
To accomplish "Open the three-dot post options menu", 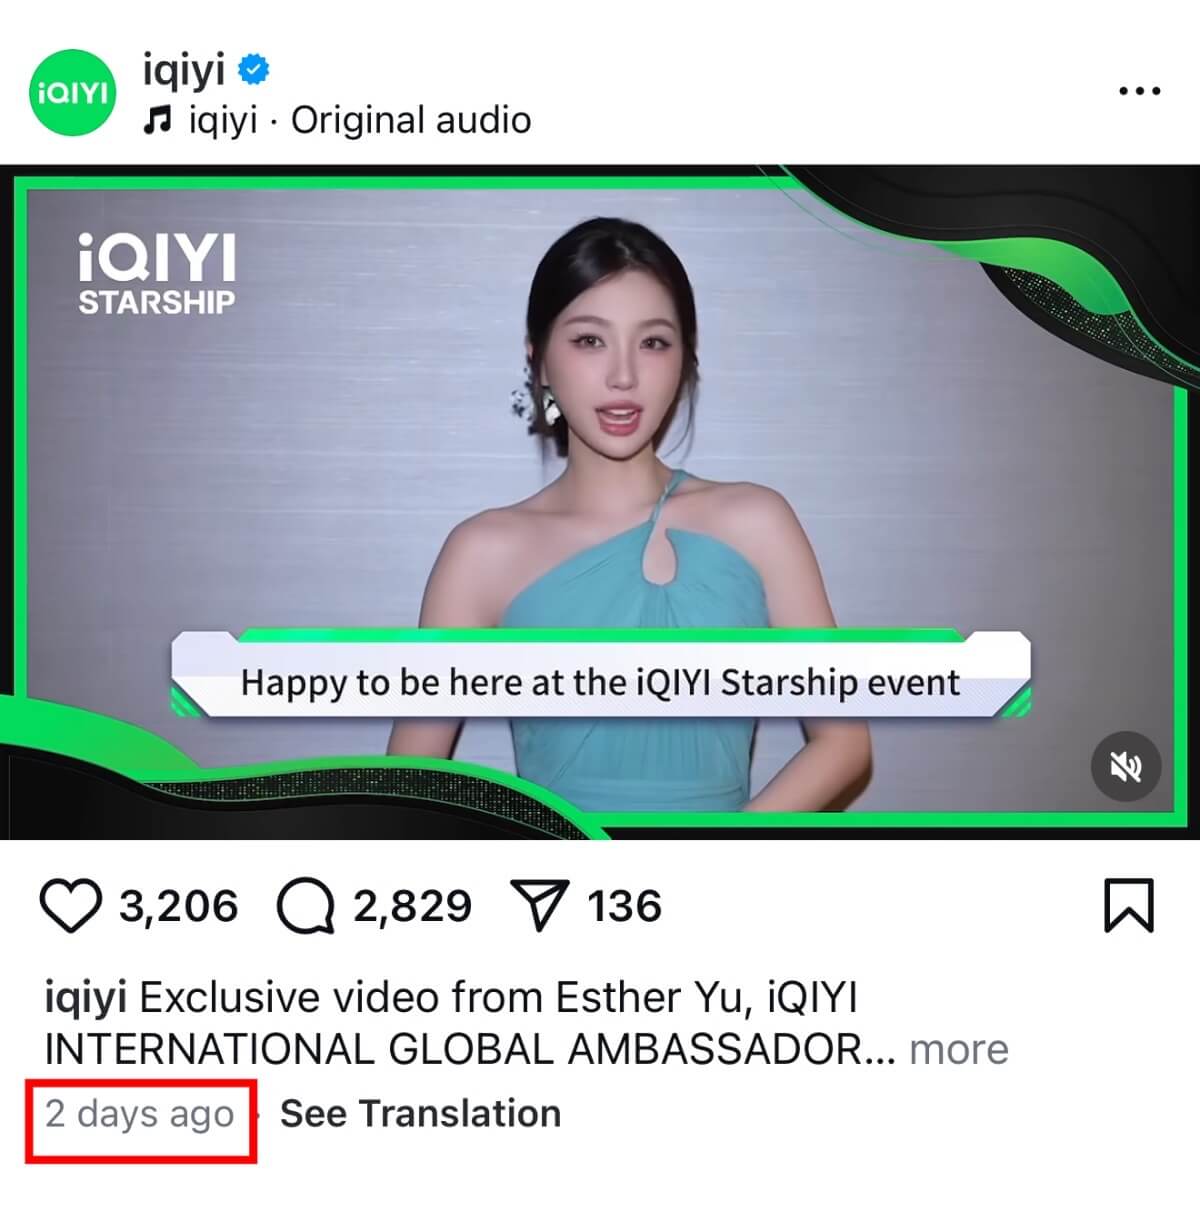I will pyautogui.click(x=1139, y=91).
